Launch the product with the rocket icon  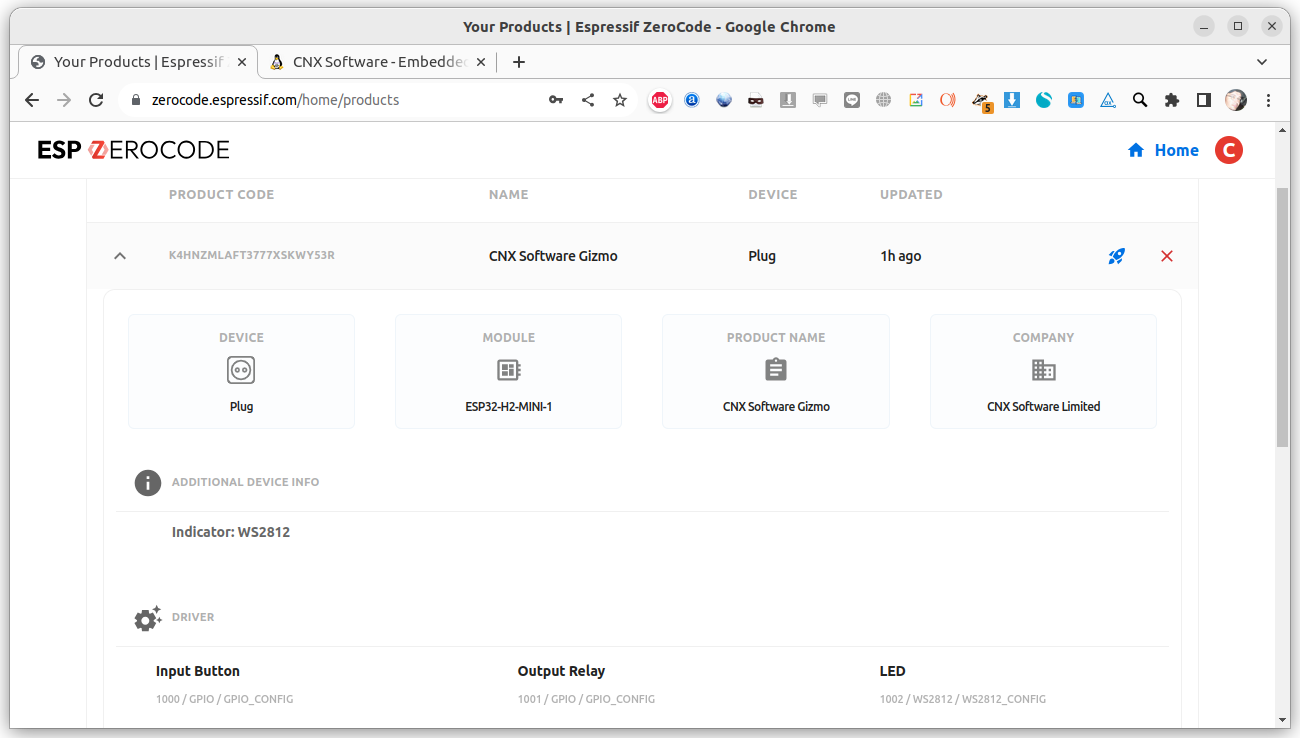[1117, 256]
